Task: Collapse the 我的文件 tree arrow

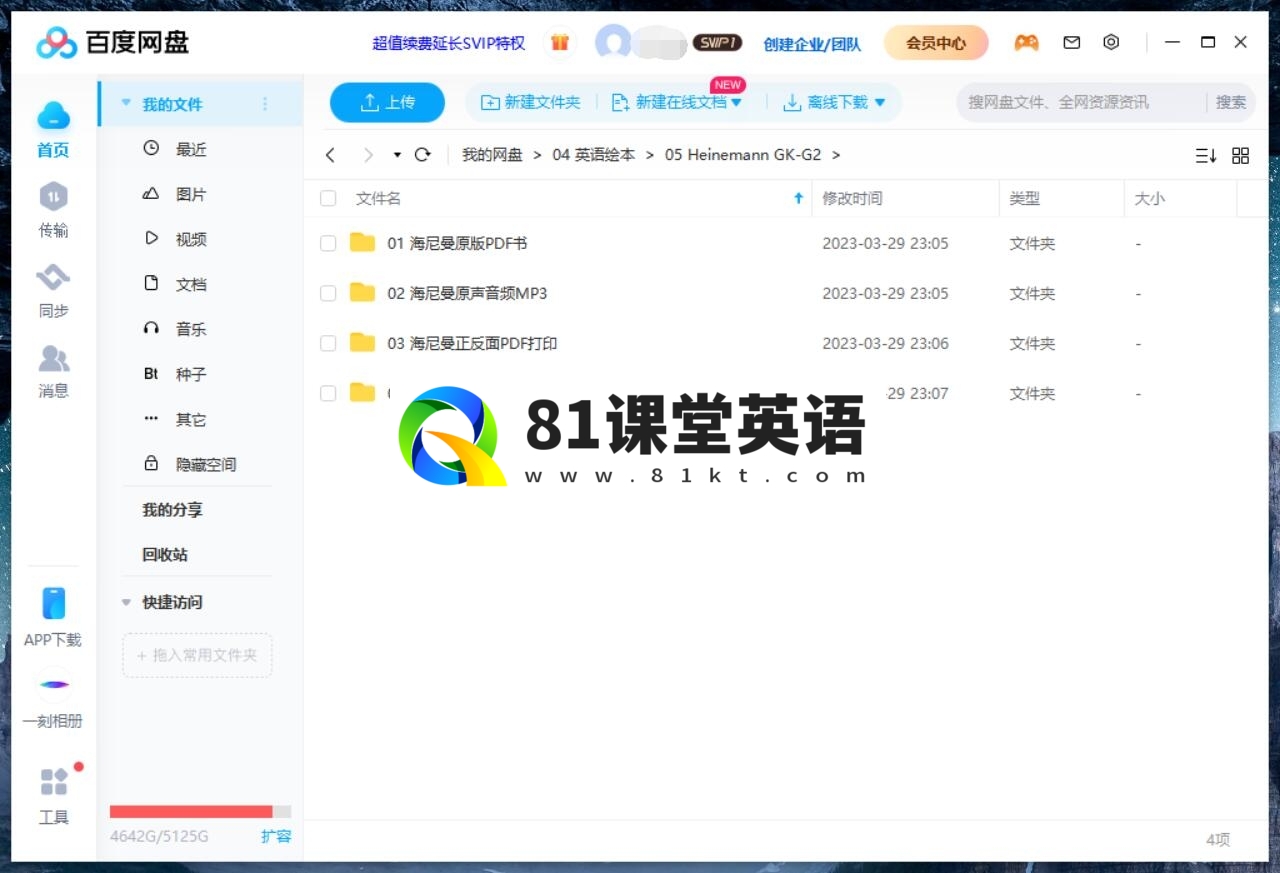Action: [126, 103]
